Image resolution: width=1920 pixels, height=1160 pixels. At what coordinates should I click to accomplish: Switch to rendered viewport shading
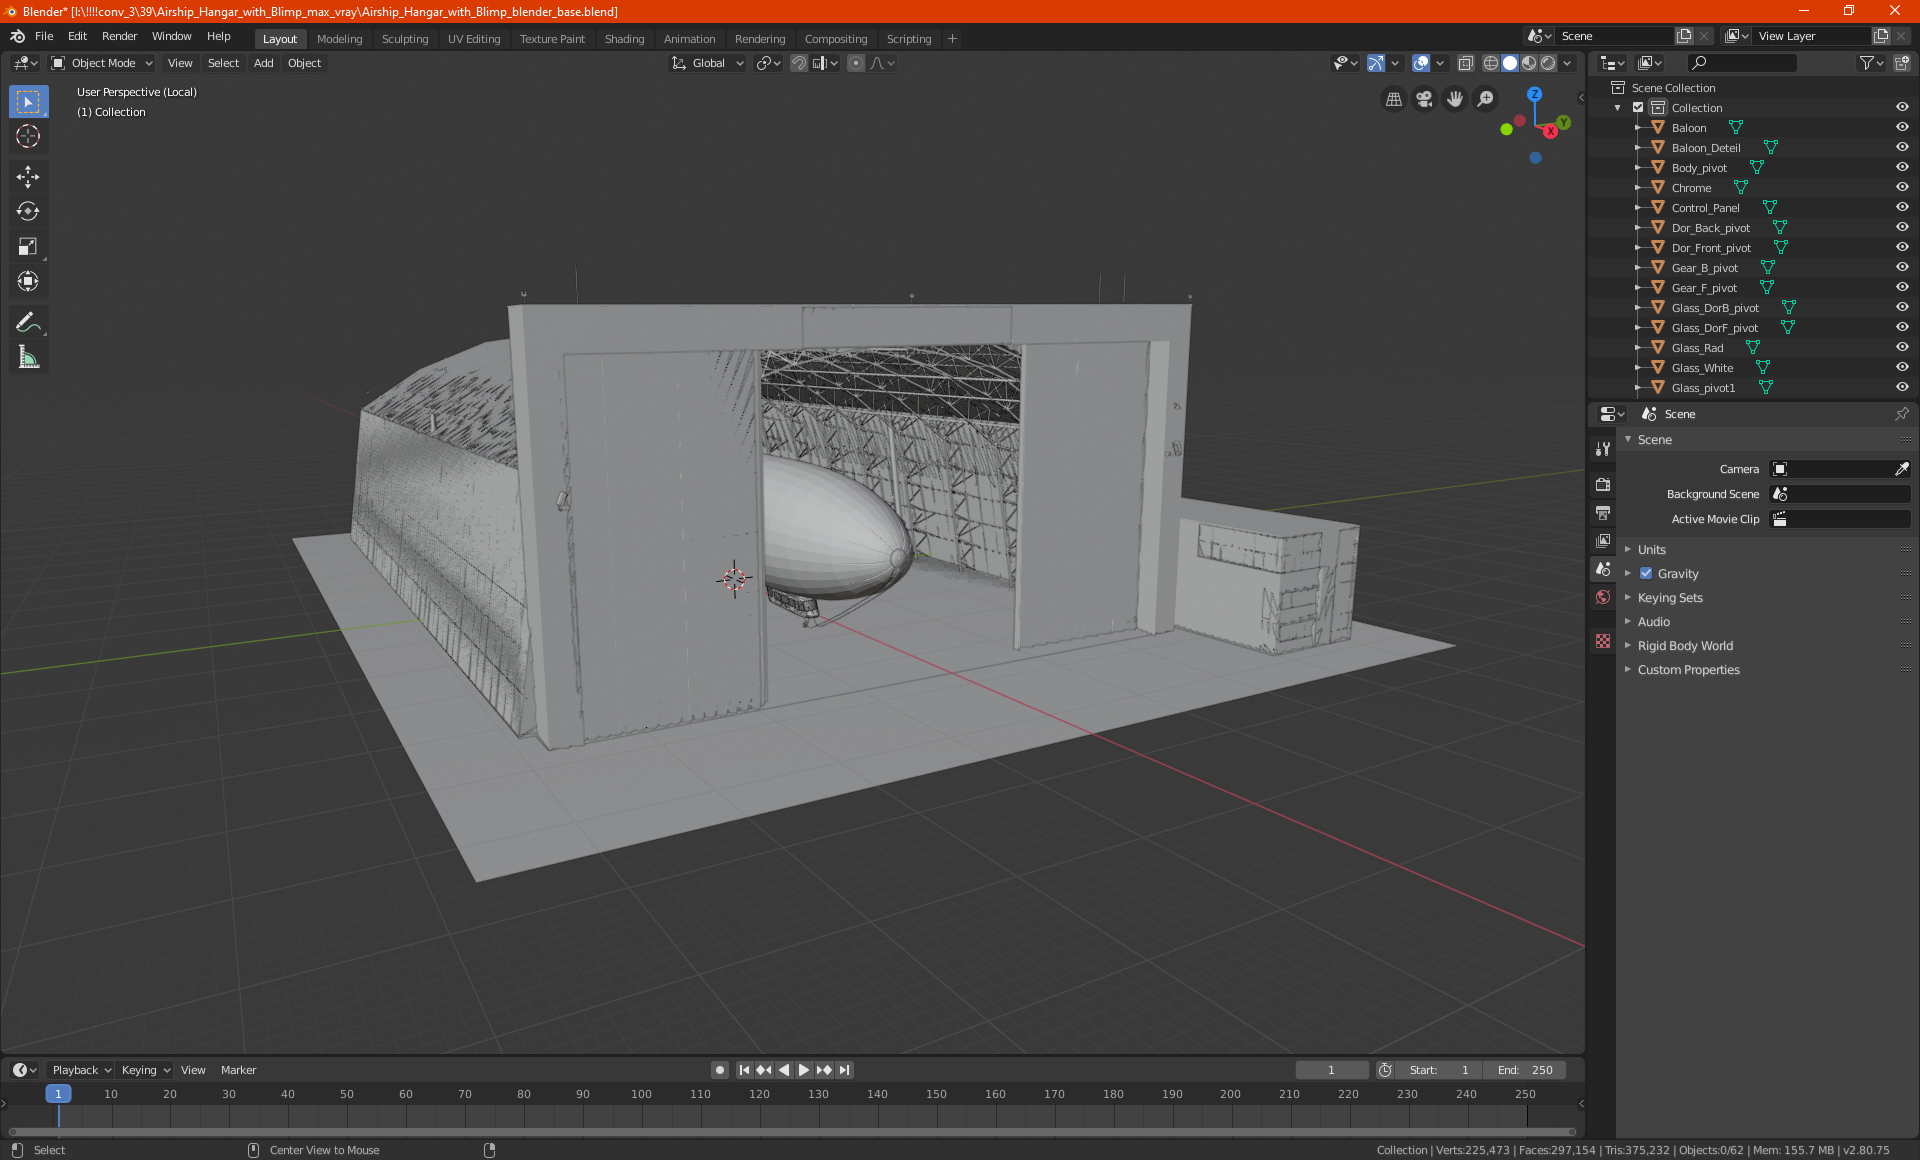pyautogui.click(x=1548, y=63)
